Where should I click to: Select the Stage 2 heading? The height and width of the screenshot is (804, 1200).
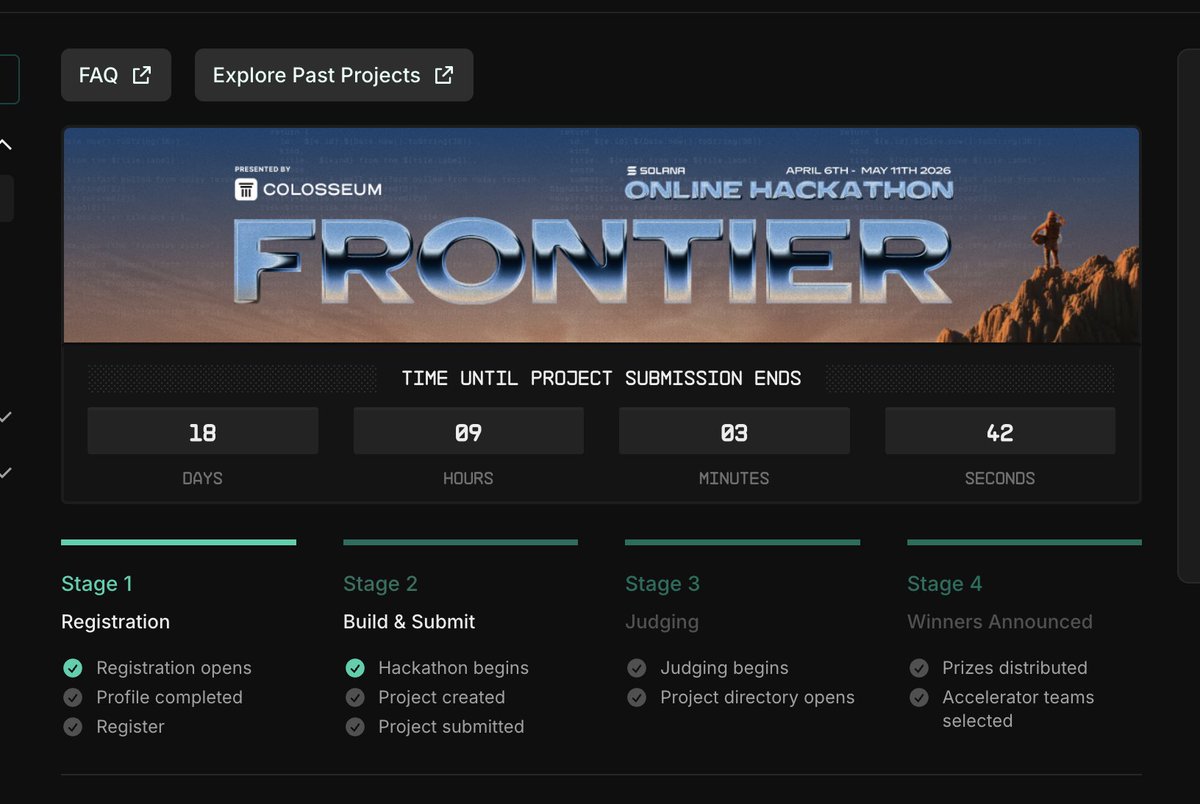click(x=380, y=584)
